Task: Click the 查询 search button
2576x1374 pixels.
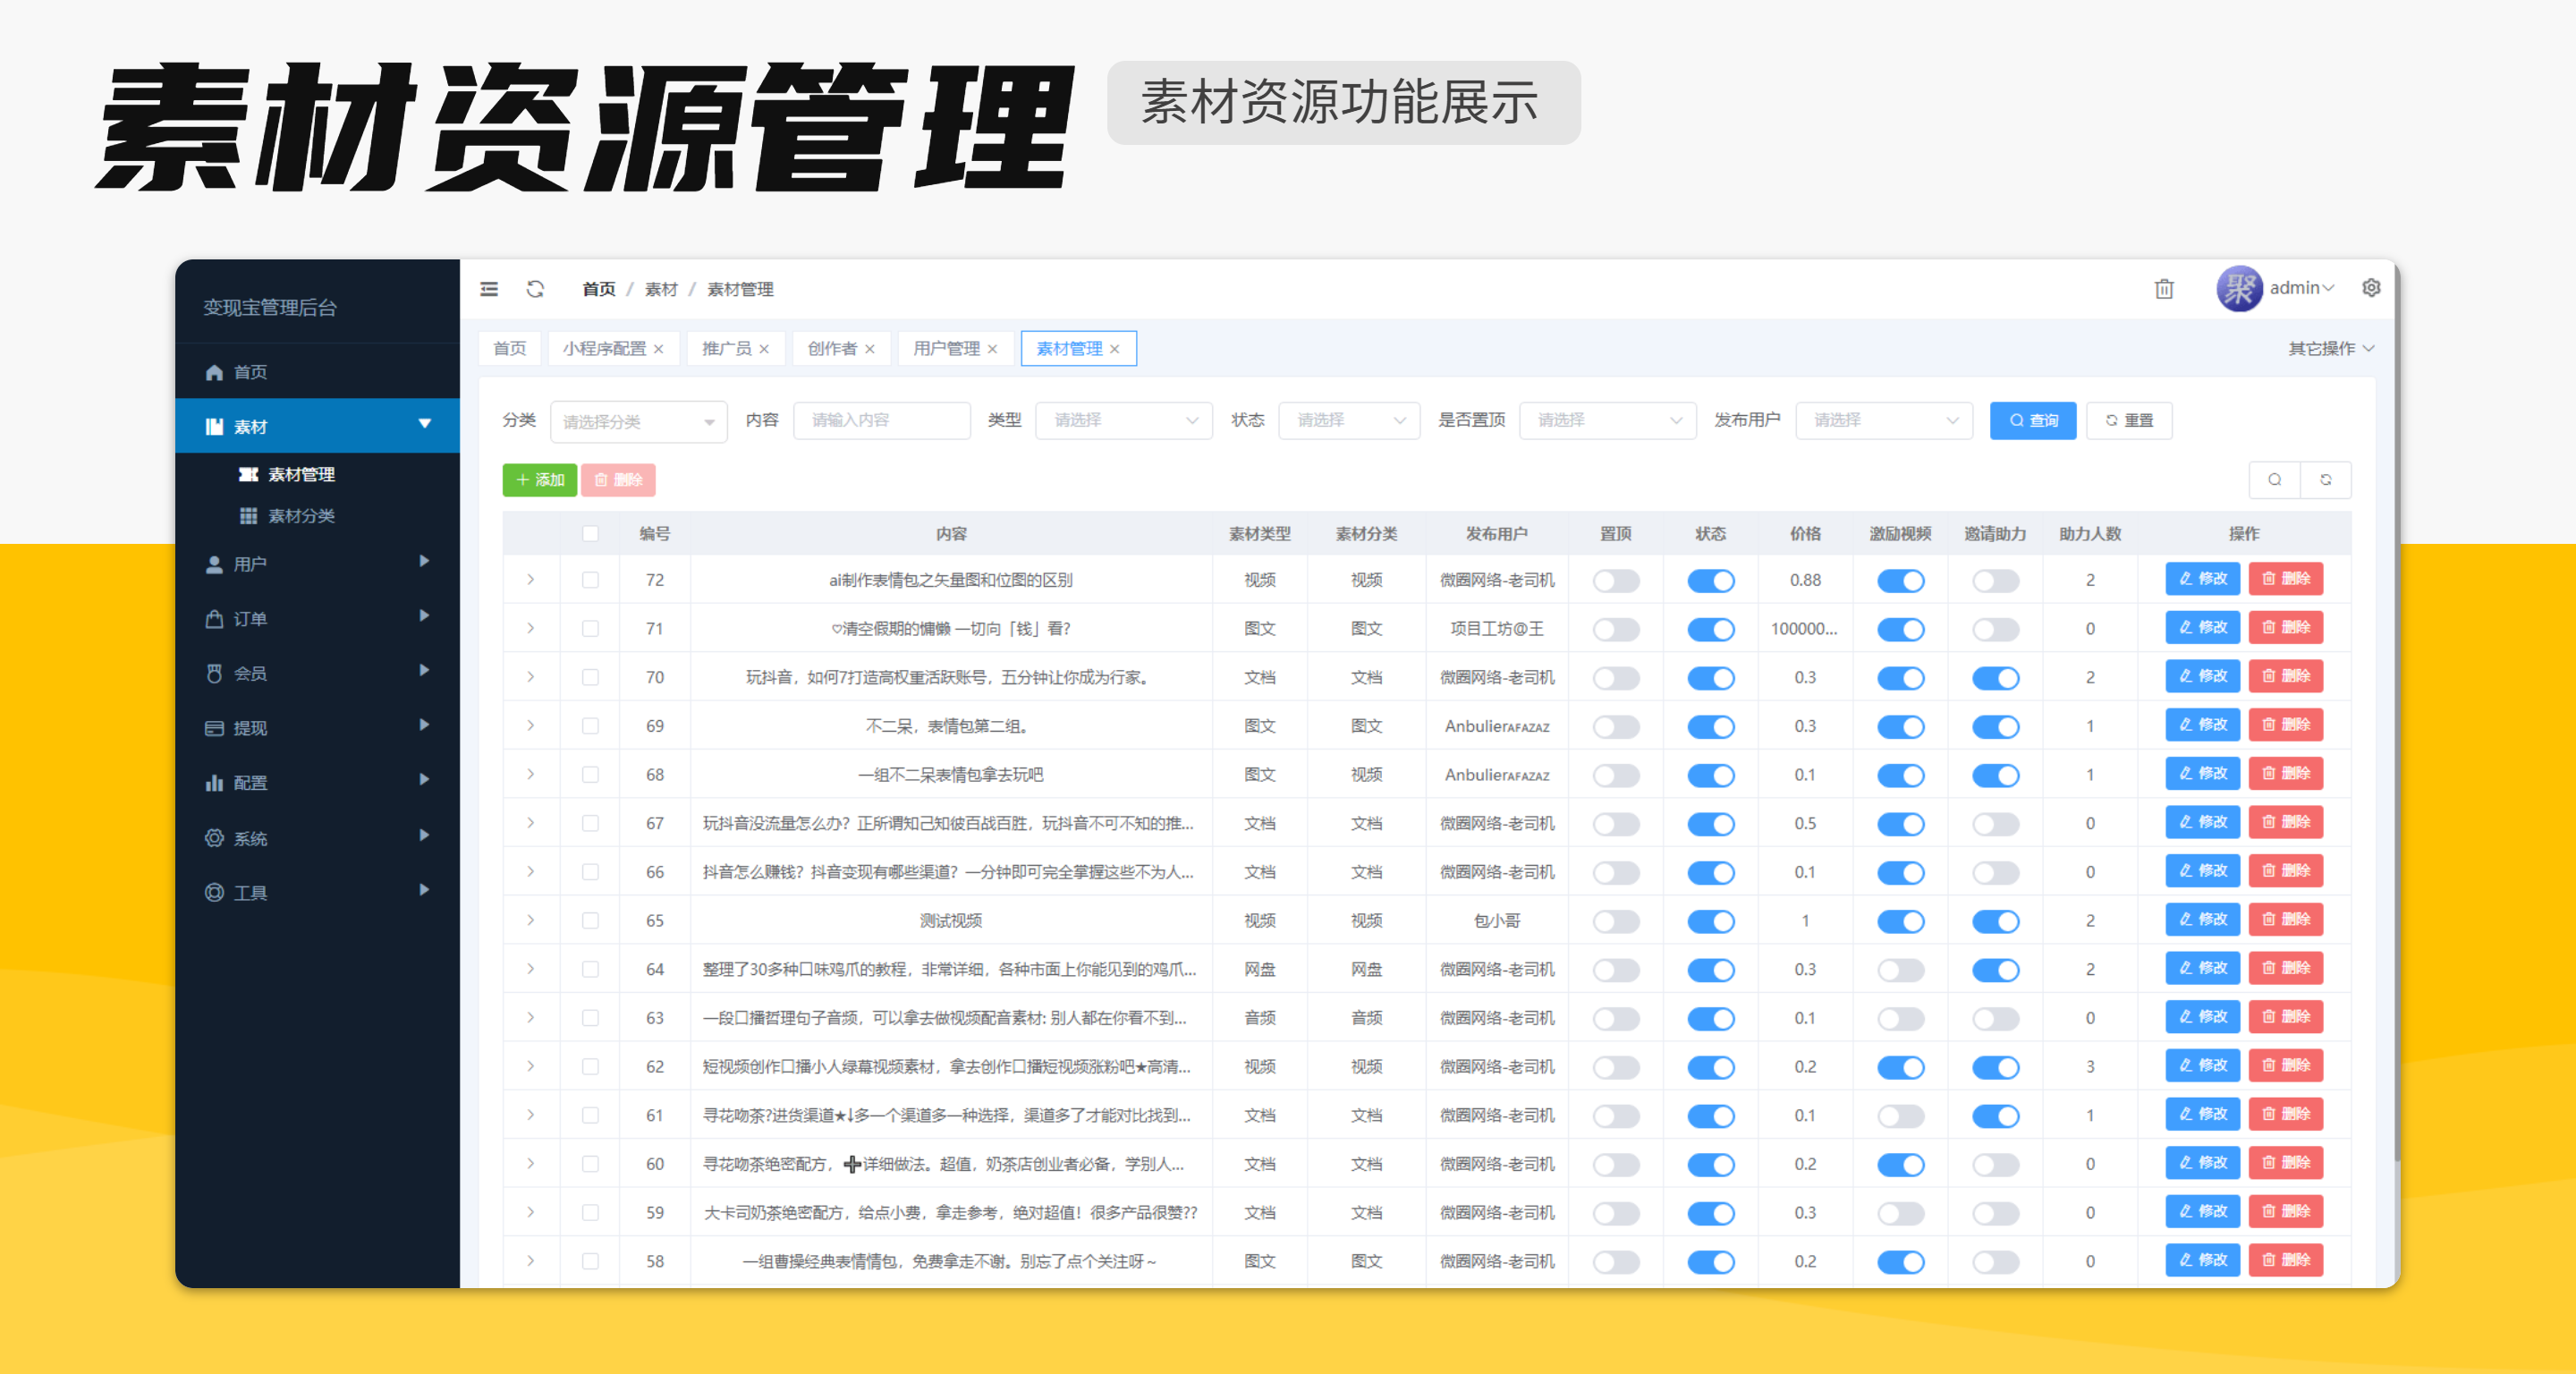Action: [2033, 420]
